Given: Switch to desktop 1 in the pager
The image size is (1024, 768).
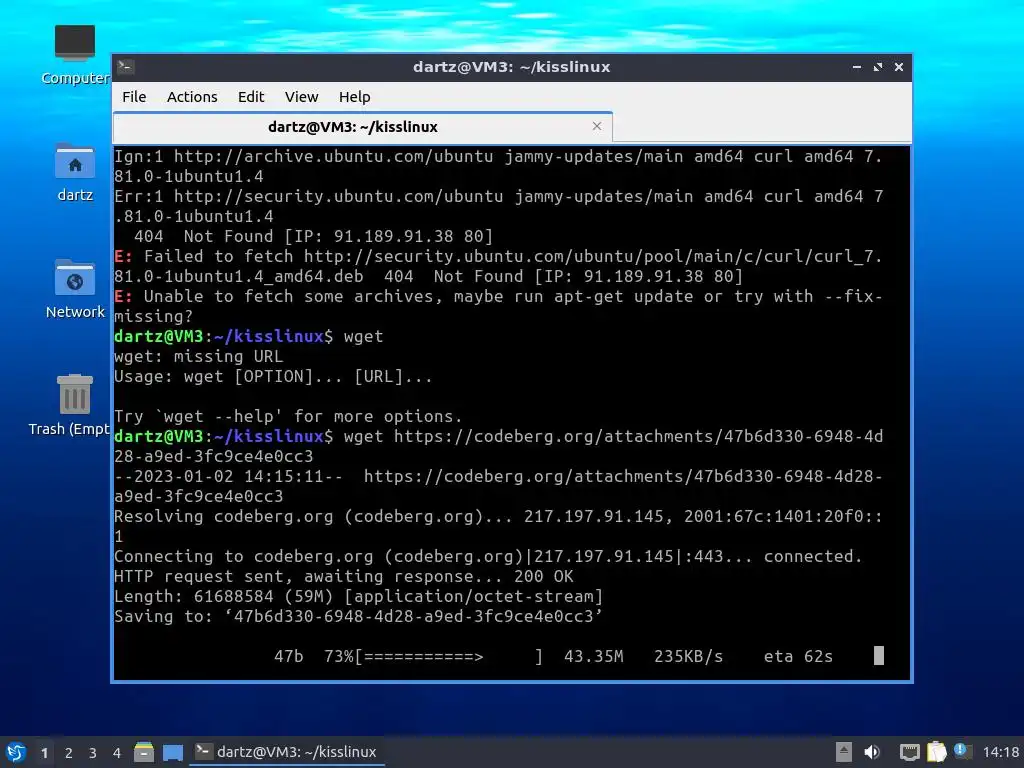Looking at the screenshot, I should point(44,753).
